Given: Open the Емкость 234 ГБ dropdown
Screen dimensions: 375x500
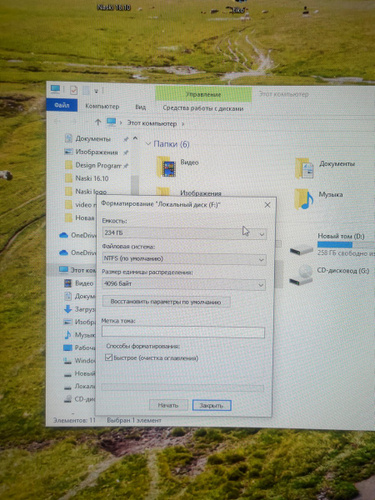Looking at the screenshot, I should [184, 233].
